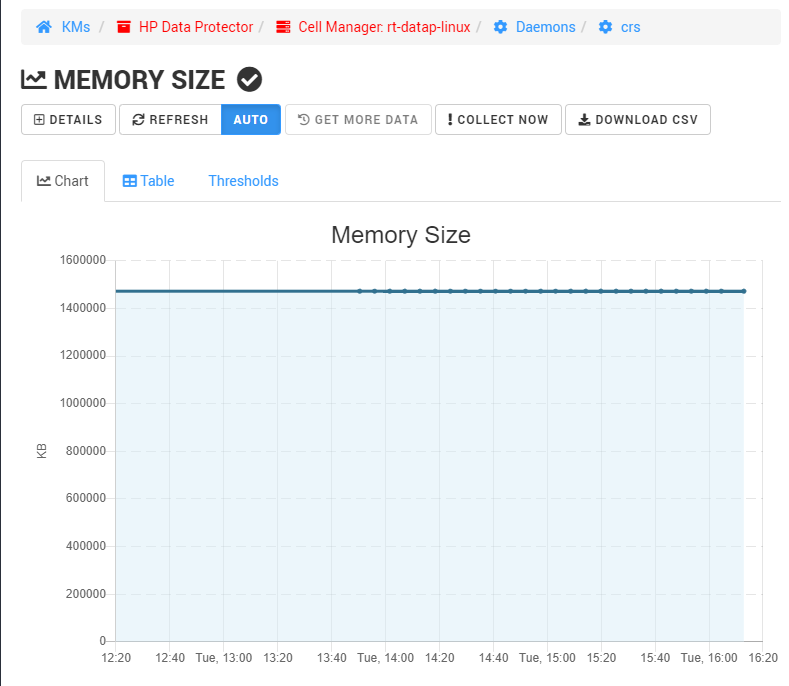Open the Thresholds tab

pyautogui.click(x=243, y=181)
